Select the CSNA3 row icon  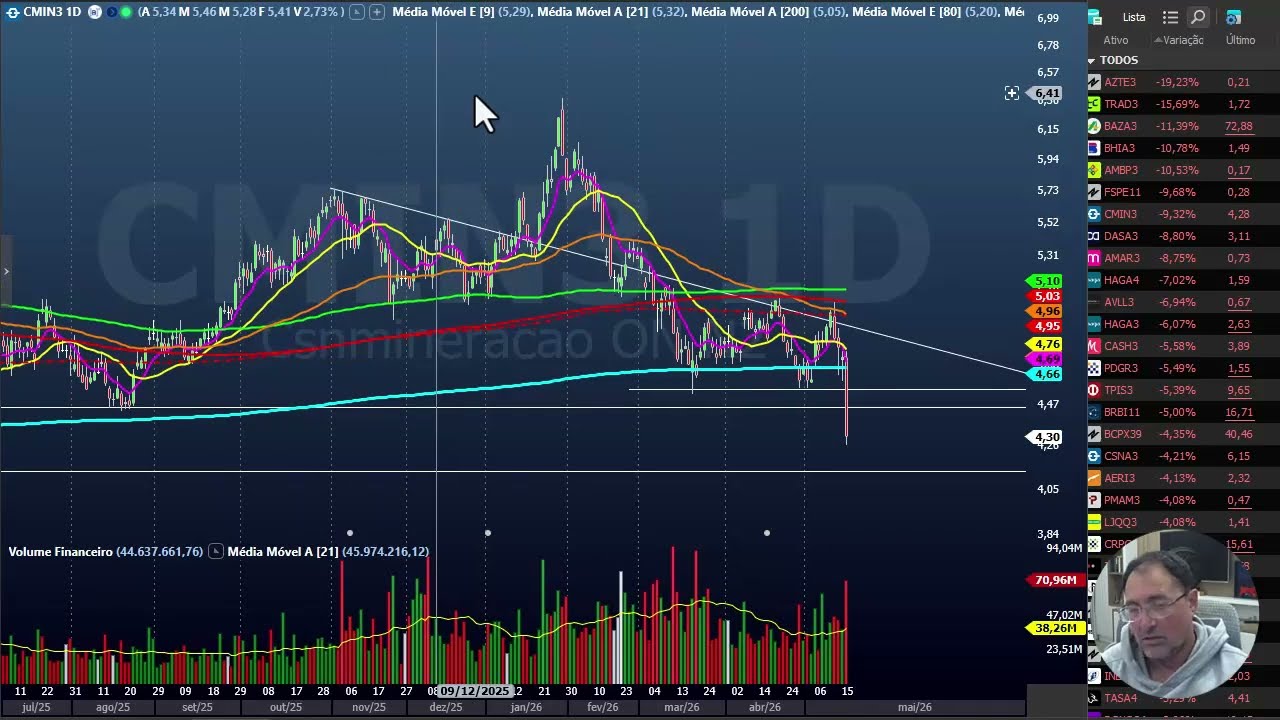[x=1094, y=456]
